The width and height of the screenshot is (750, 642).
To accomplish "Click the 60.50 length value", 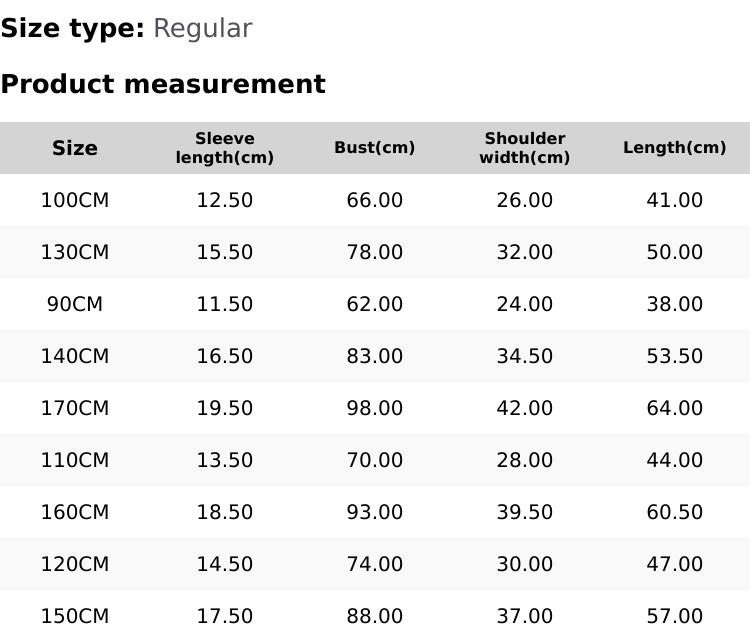I will coord(675,512).
